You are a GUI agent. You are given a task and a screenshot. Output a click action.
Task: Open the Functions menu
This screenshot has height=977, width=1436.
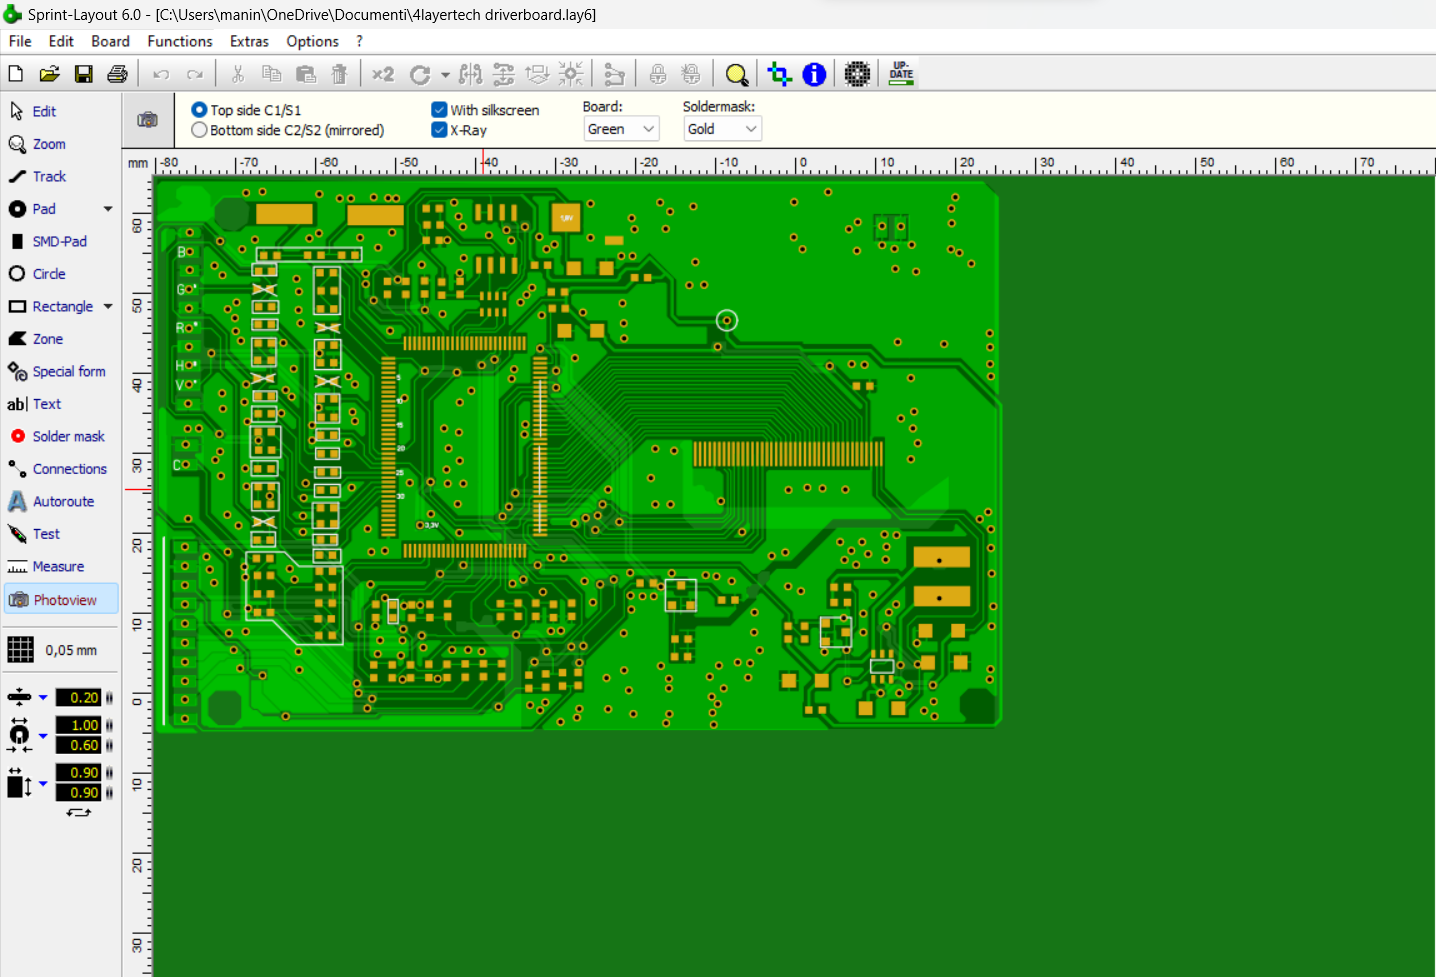click(180, 41)
